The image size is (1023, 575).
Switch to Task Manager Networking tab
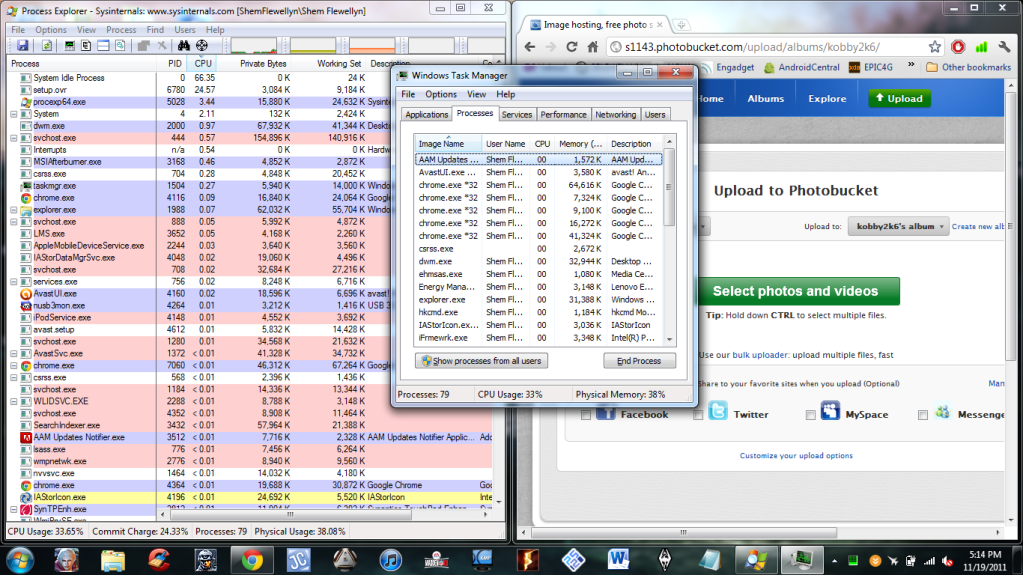point(615,115)
